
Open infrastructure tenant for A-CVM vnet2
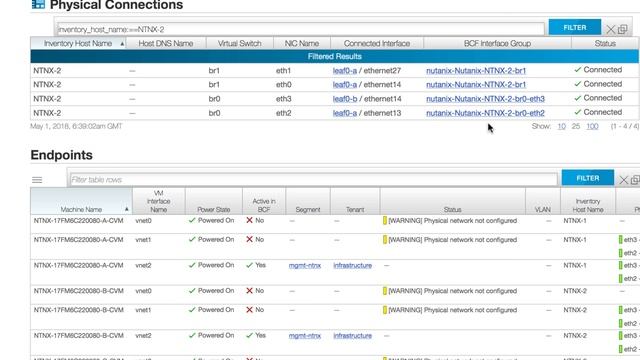pos(352,265)
